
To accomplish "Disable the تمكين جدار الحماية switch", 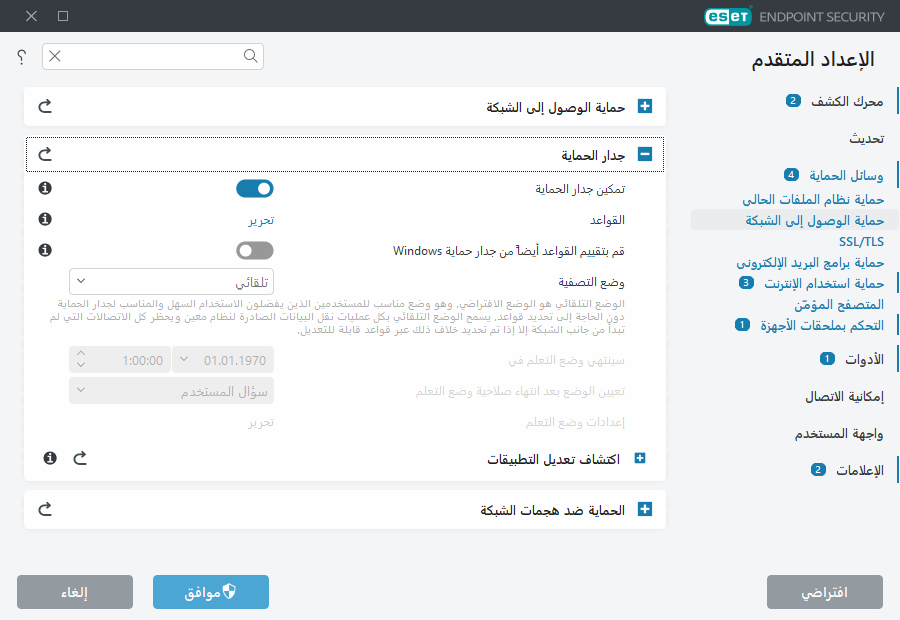I will click(x=256, y=188).
